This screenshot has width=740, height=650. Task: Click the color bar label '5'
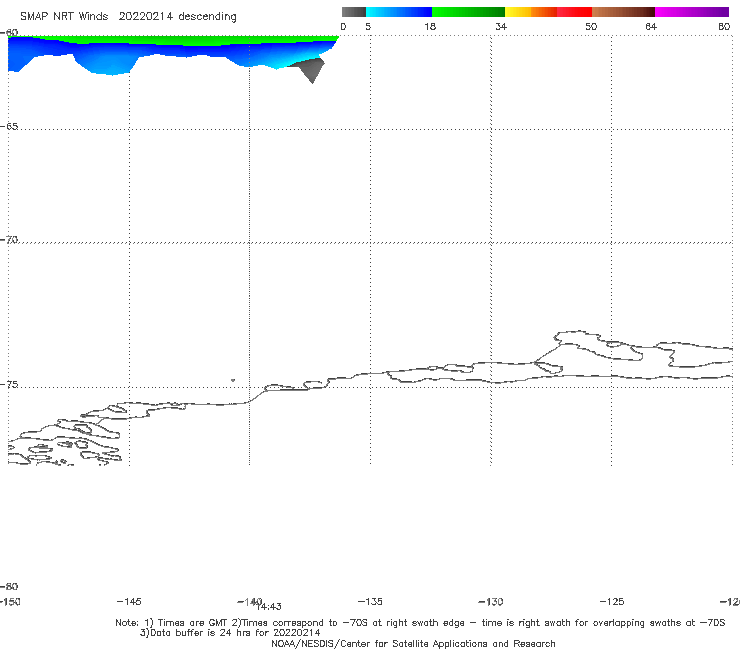[x=368, y=26]
